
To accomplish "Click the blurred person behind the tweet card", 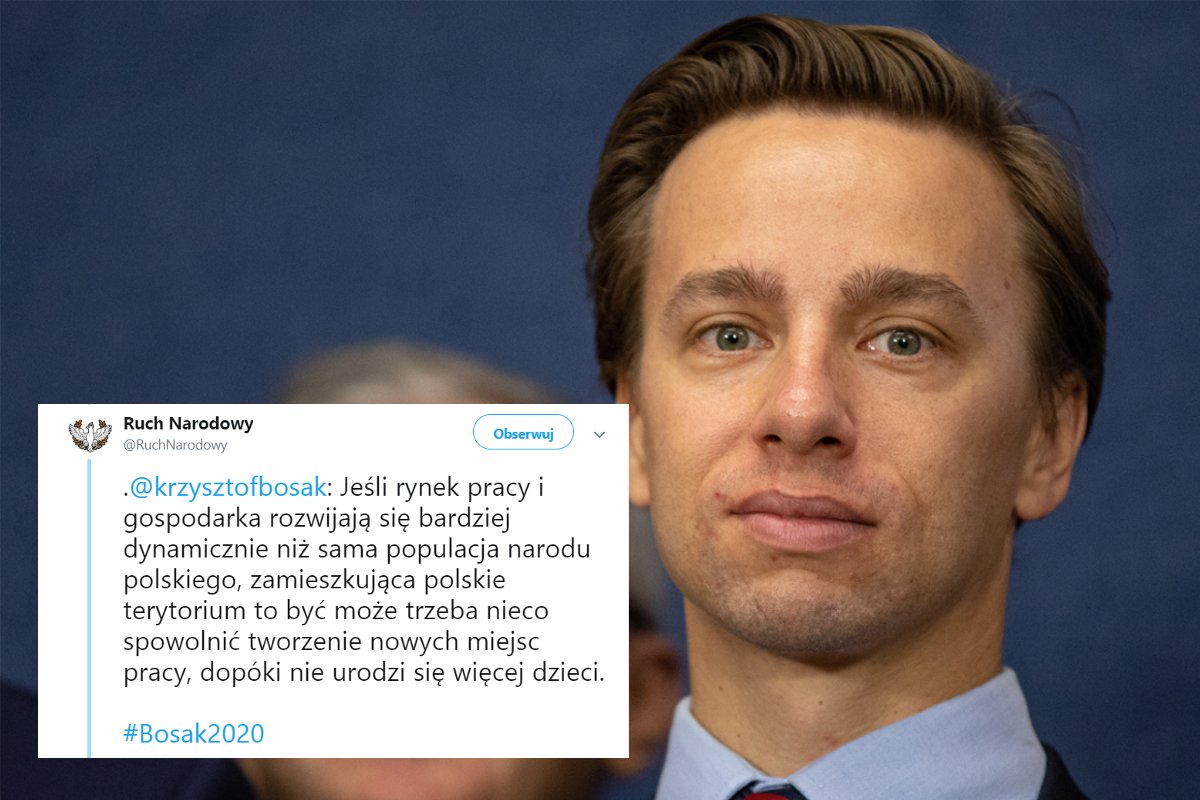I will pyautogui.click(x=420, y=376).
